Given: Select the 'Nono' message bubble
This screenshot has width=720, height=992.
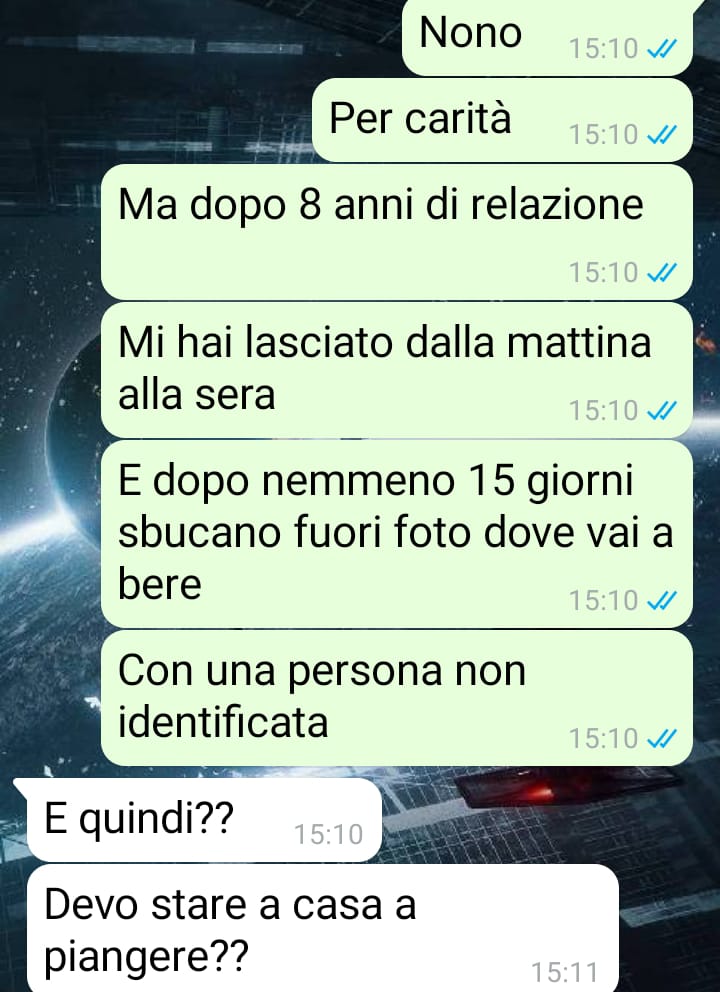Looking at the screenshot, I should click(547, 37).
